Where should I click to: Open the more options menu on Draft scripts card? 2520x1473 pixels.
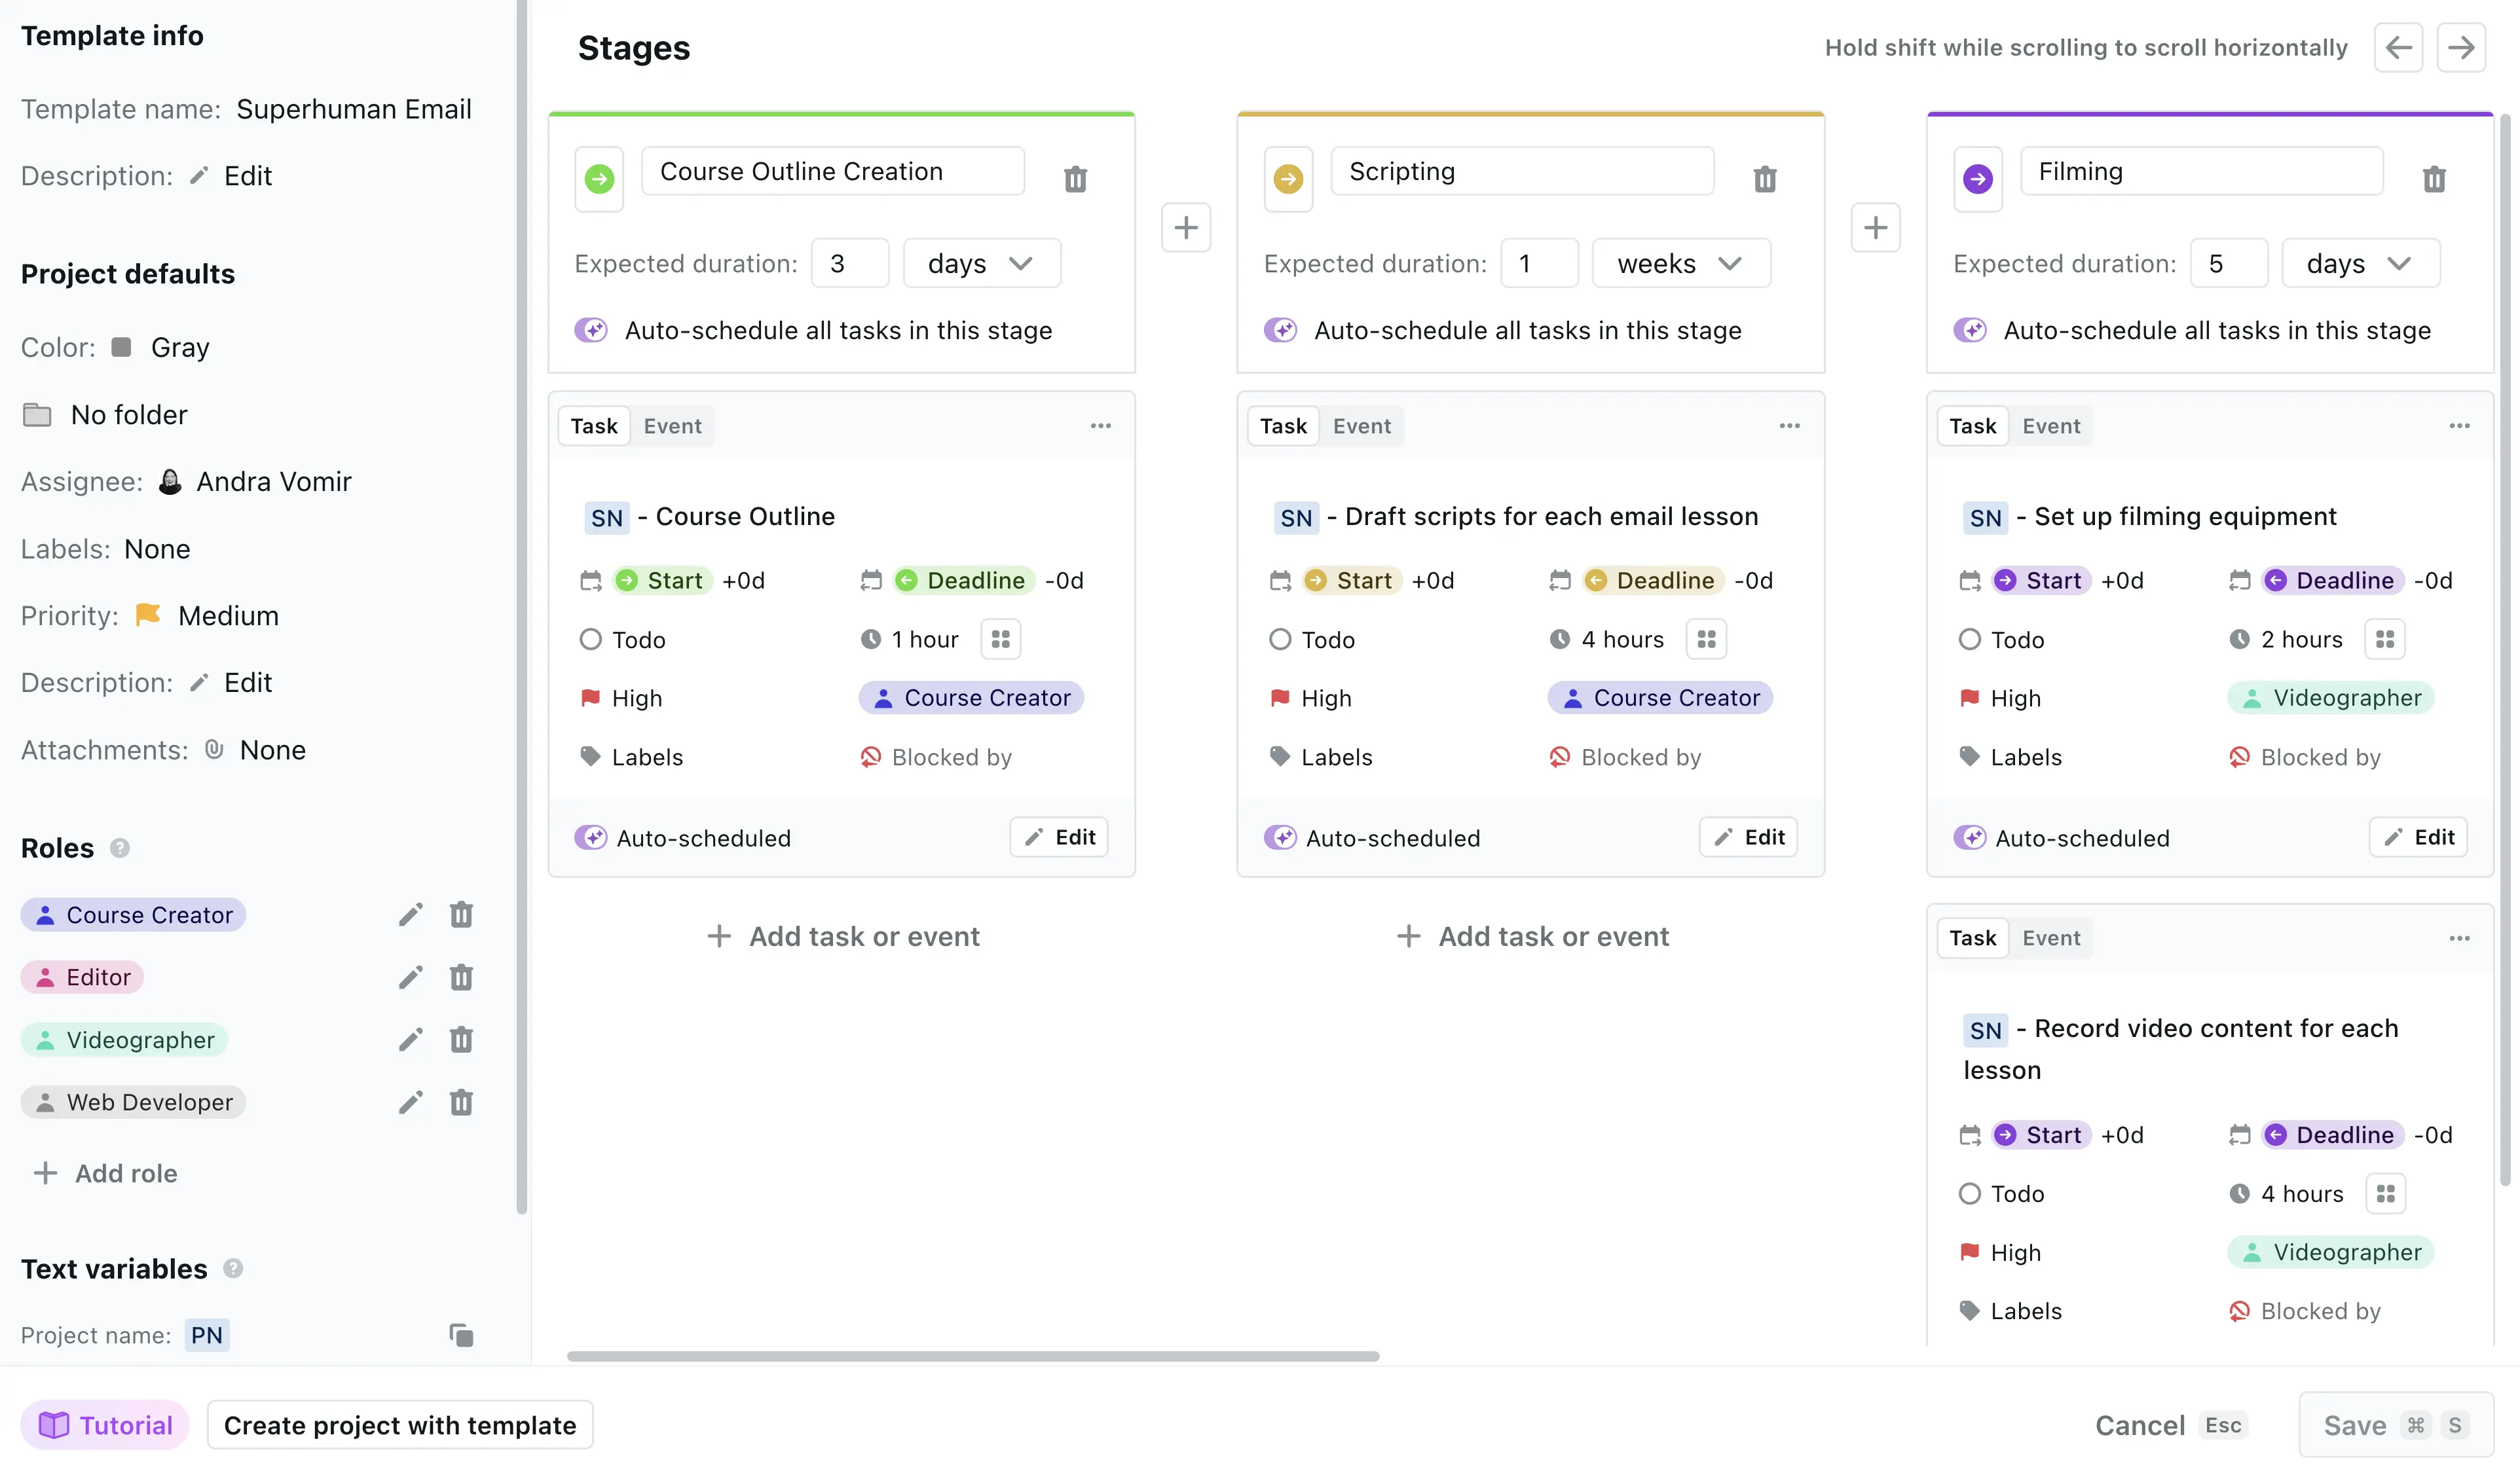[1789, 426]
